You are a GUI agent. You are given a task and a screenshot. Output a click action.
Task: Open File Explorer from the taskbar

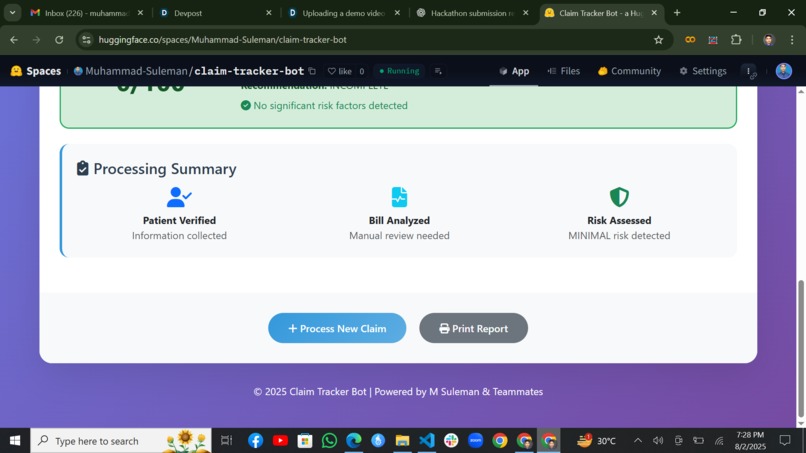pyautogui.click(x=402, y=441)
